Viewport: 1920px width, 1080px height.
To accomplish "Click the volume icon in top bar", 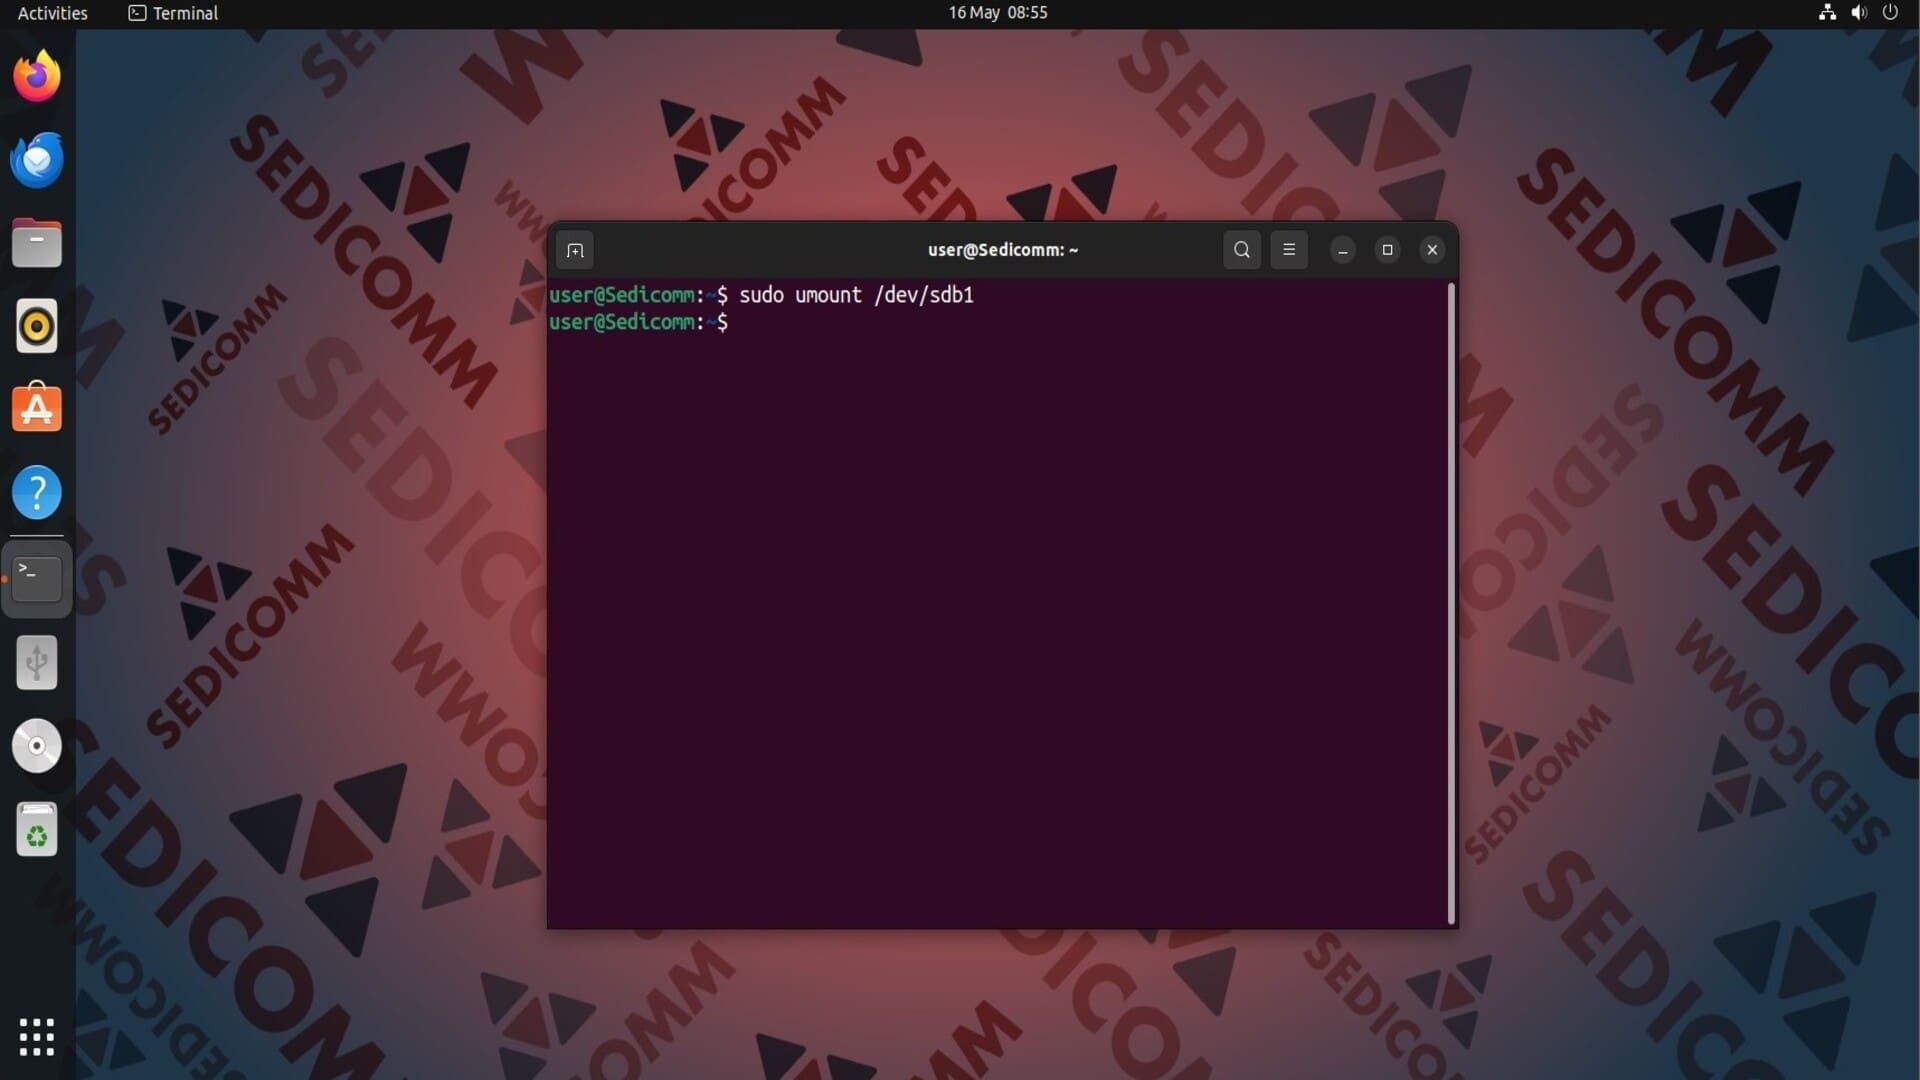I will click(1859, 13).
